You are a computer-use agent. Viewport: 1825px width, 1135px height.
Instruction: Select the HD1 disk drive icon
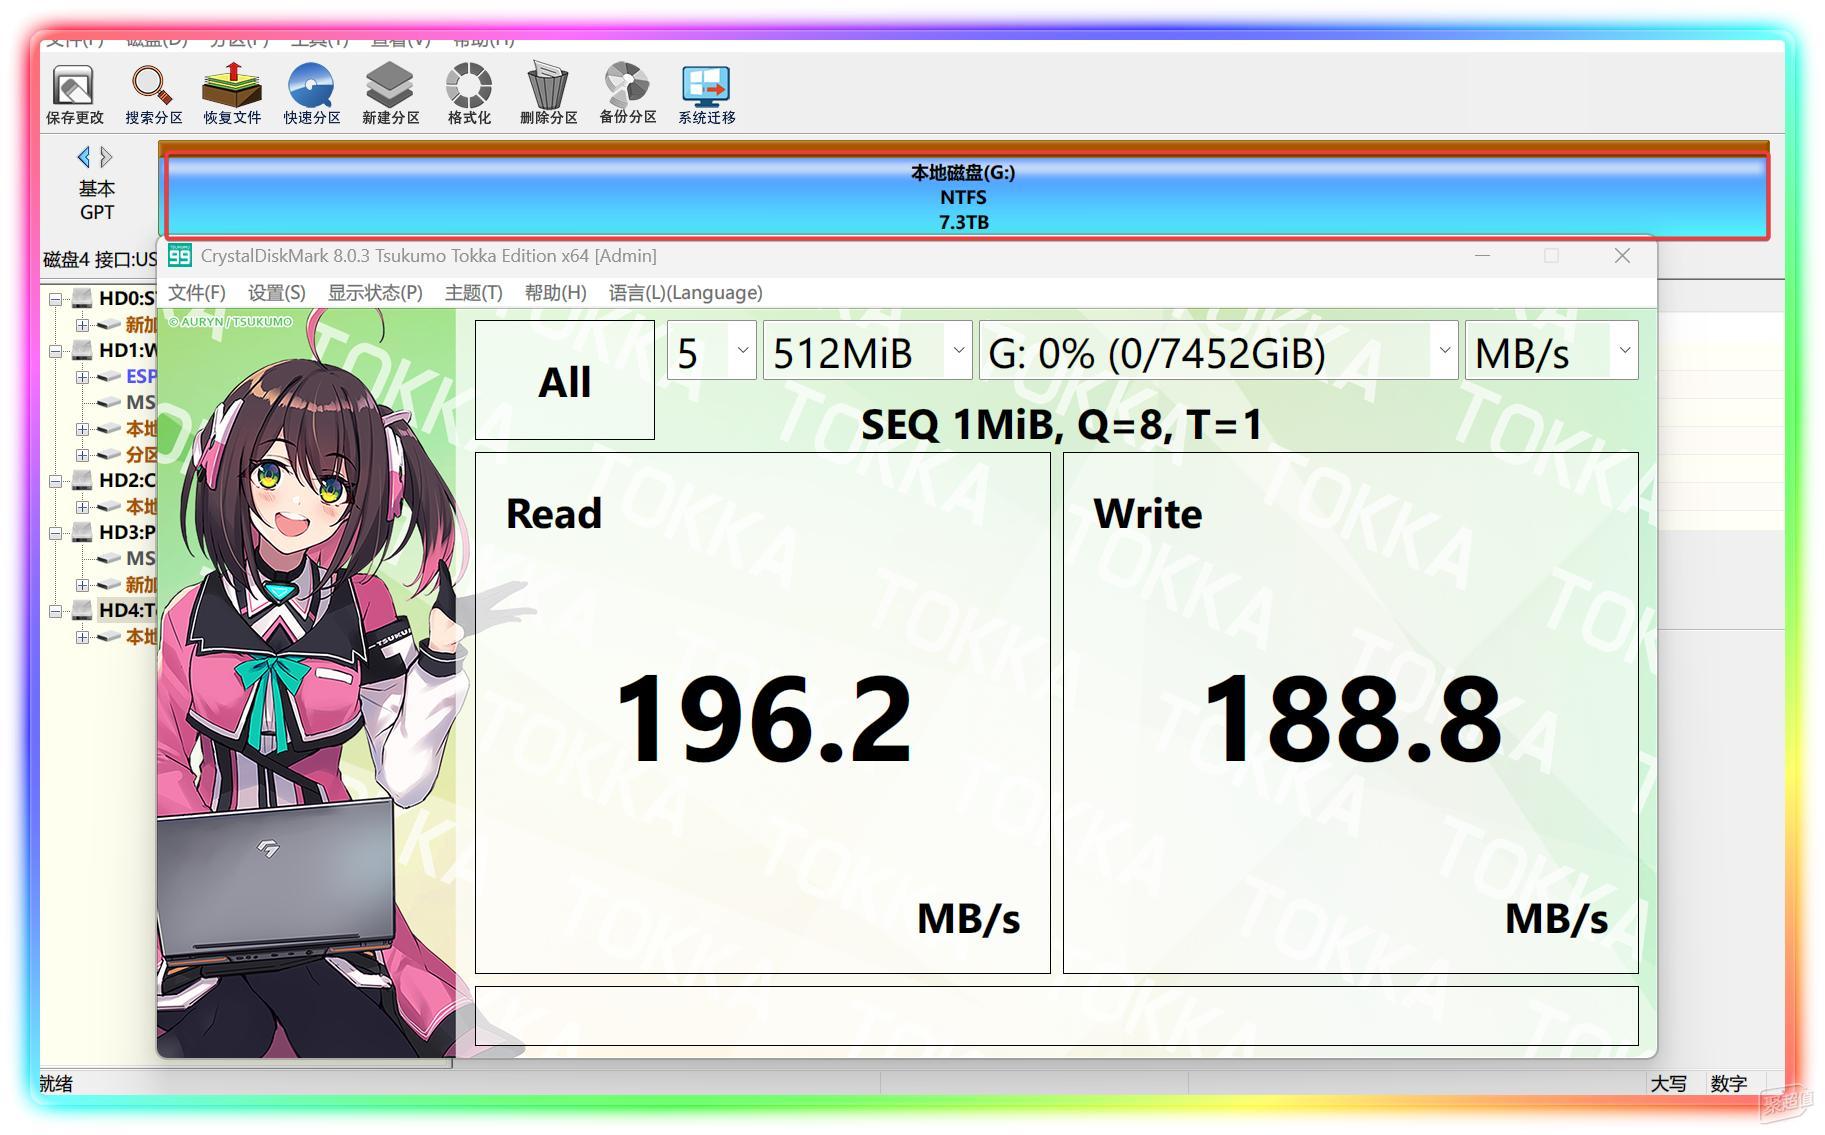pos(82,350)
